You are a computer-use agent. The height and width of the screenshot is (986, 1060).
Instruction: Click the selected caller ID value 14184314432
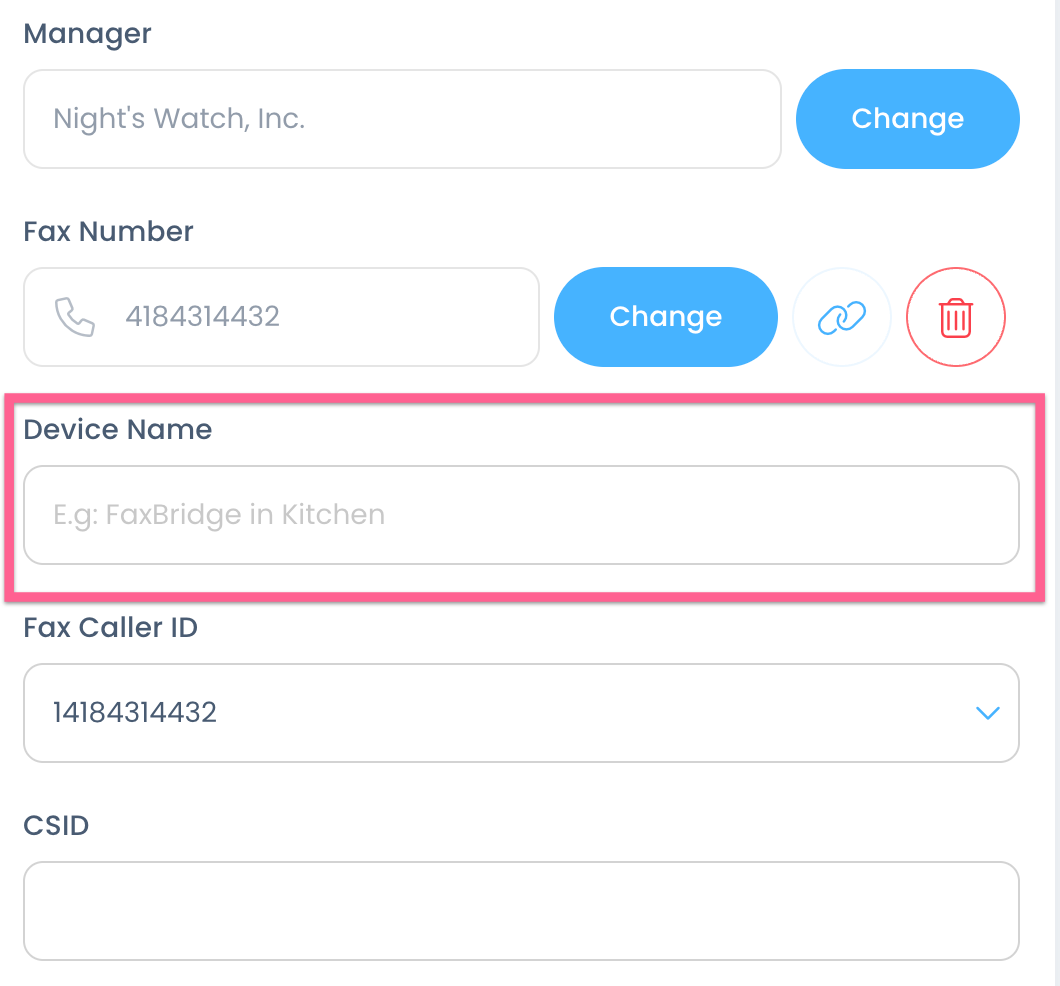tap(135, 713)
